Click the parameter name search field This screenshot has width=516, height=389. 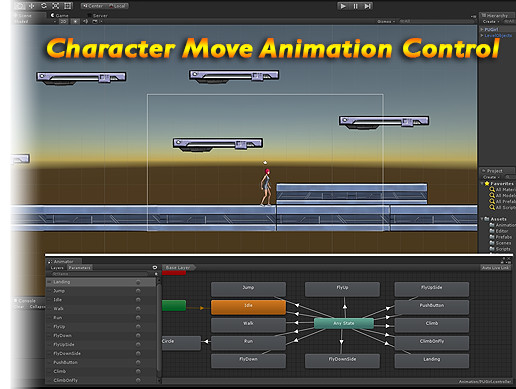[x=99, y=274]
